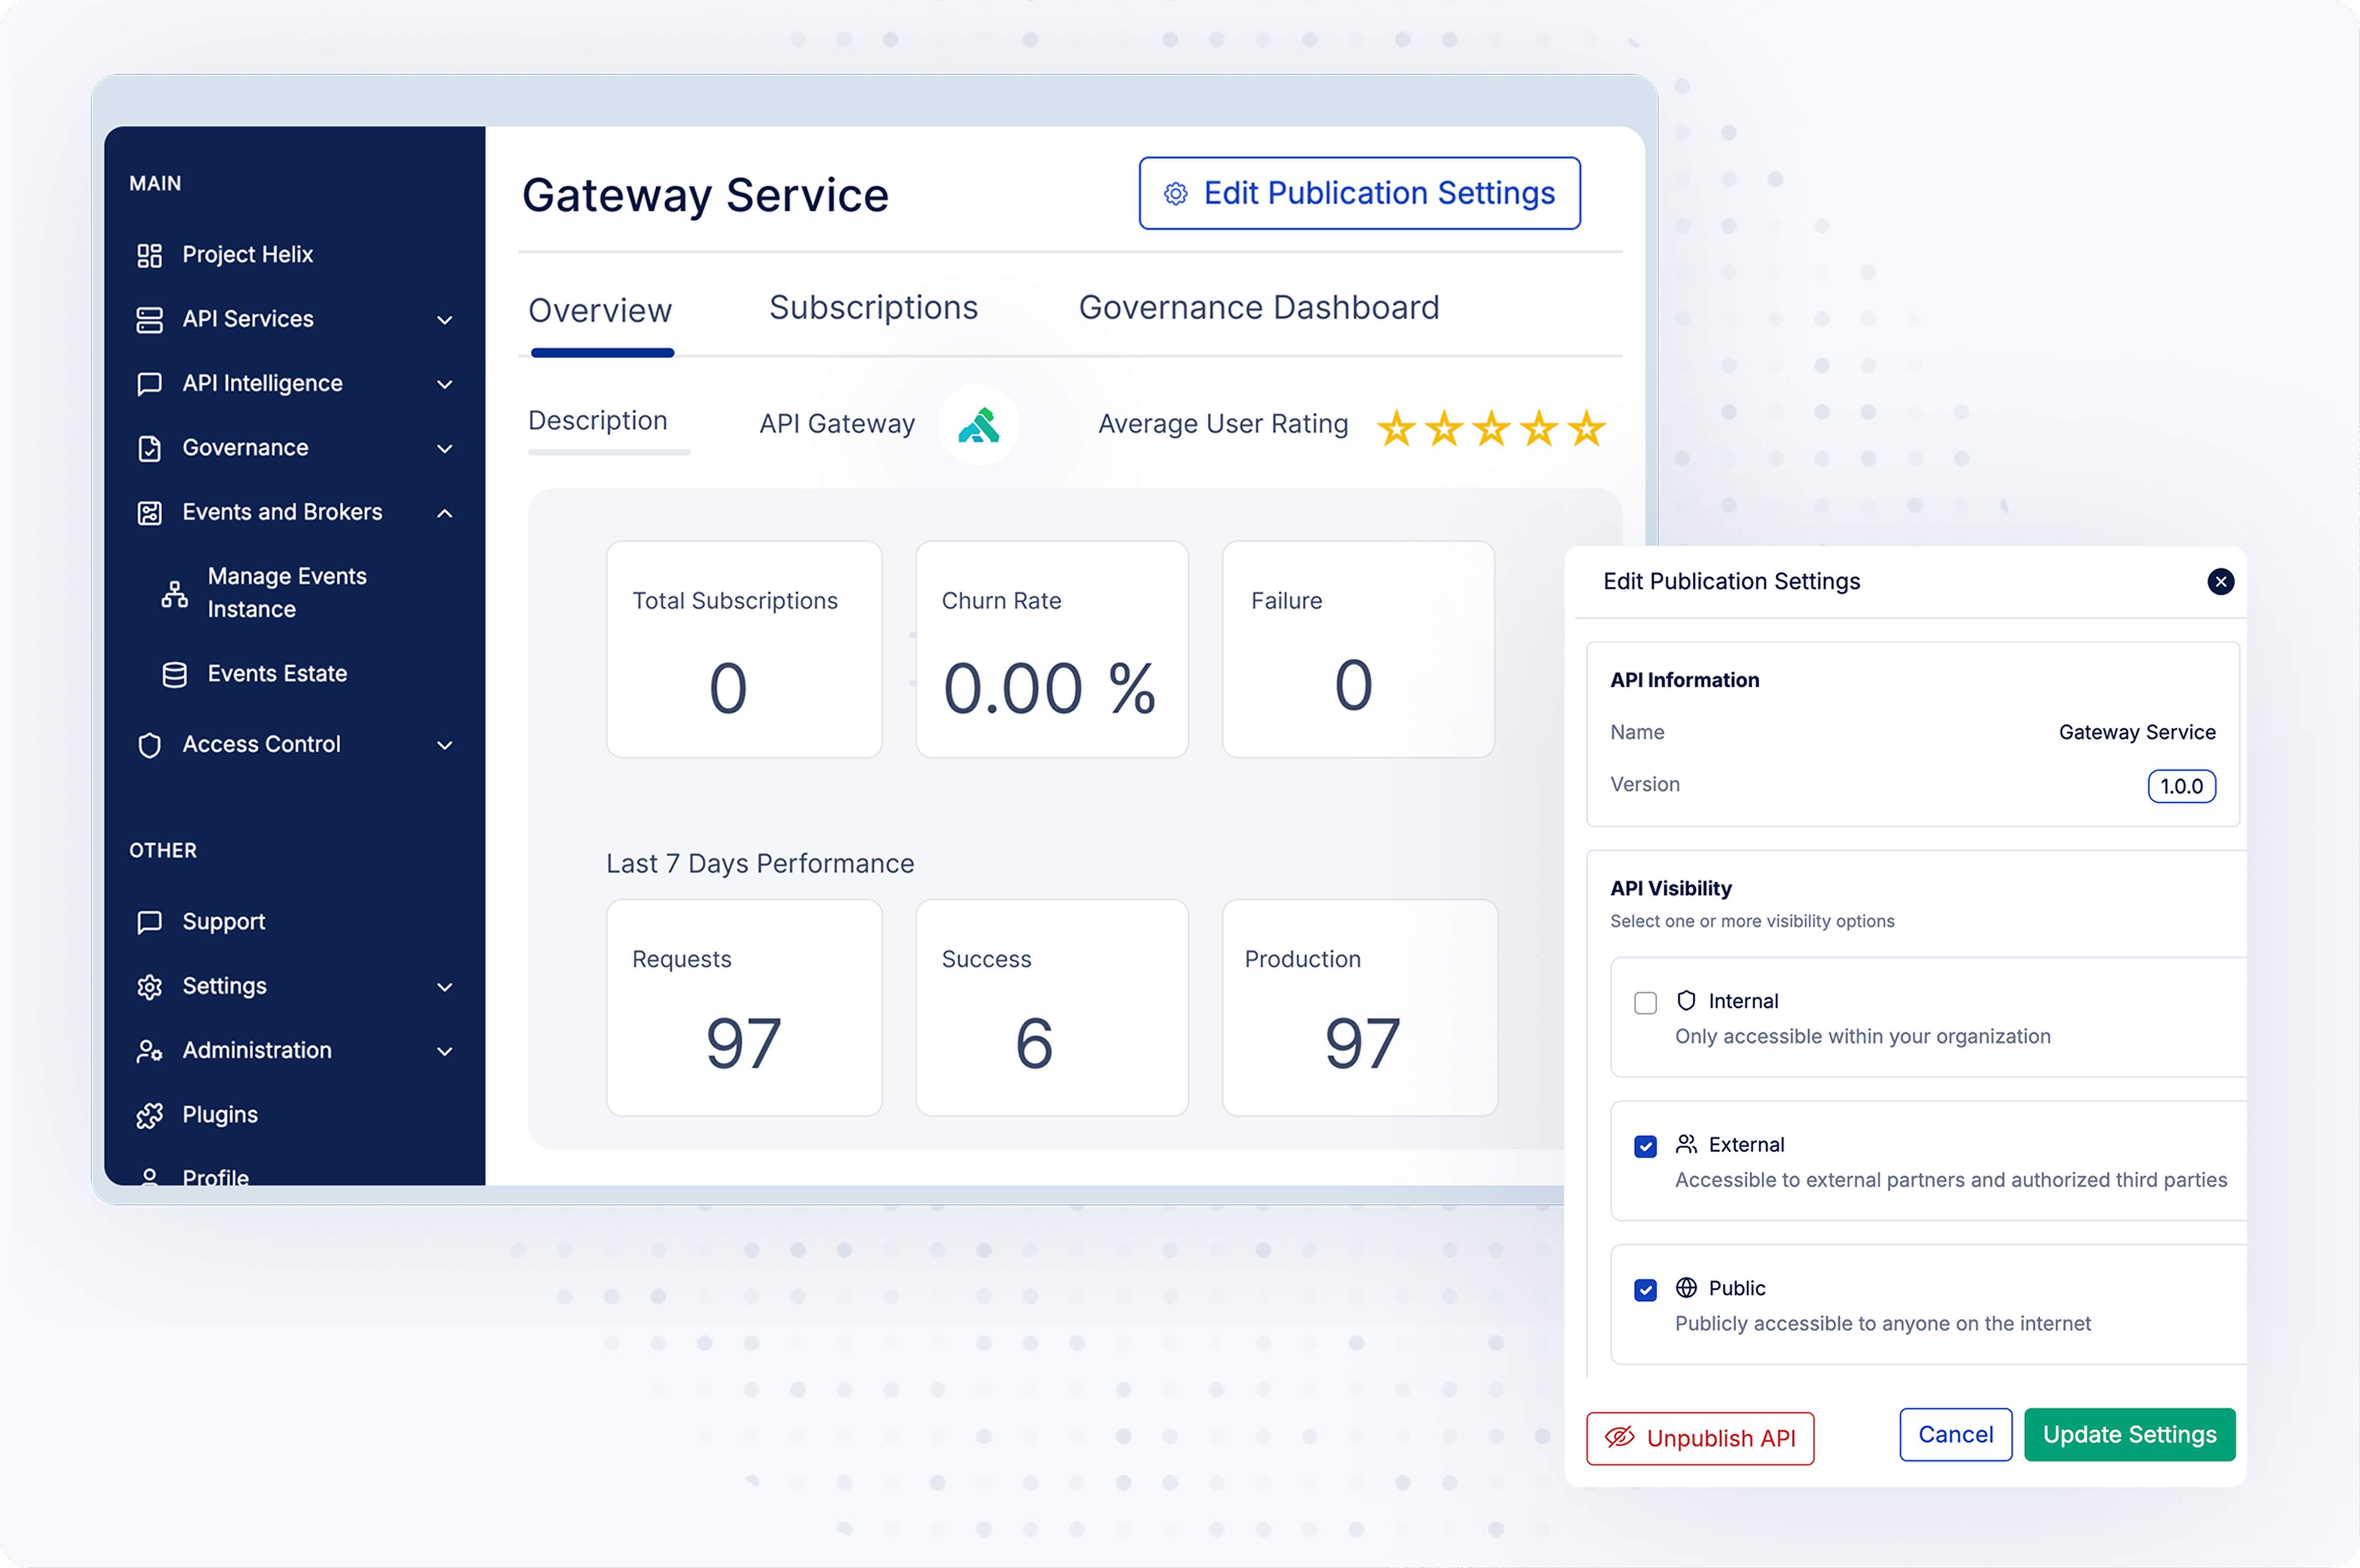Click the 1.0.0 version field
Viewport: 2360px width, 1568px height.
(x=2181, y=786)
